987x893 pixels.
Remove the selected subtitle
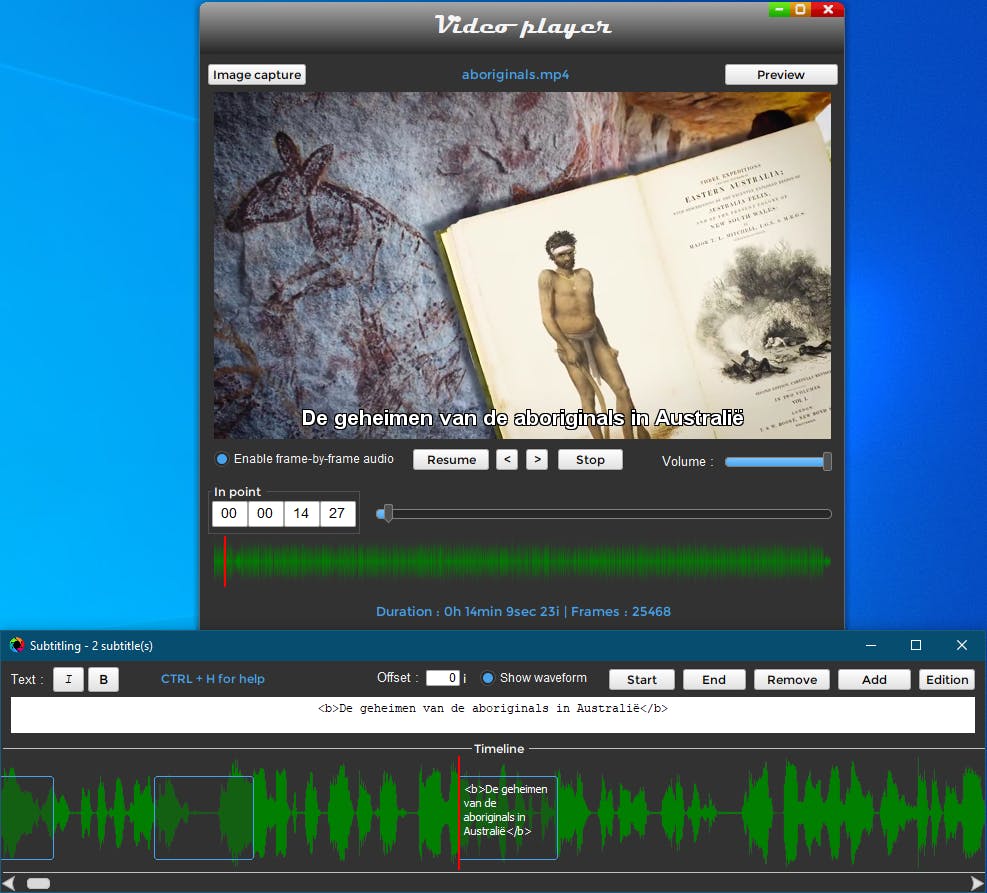[x=792, y=680]
